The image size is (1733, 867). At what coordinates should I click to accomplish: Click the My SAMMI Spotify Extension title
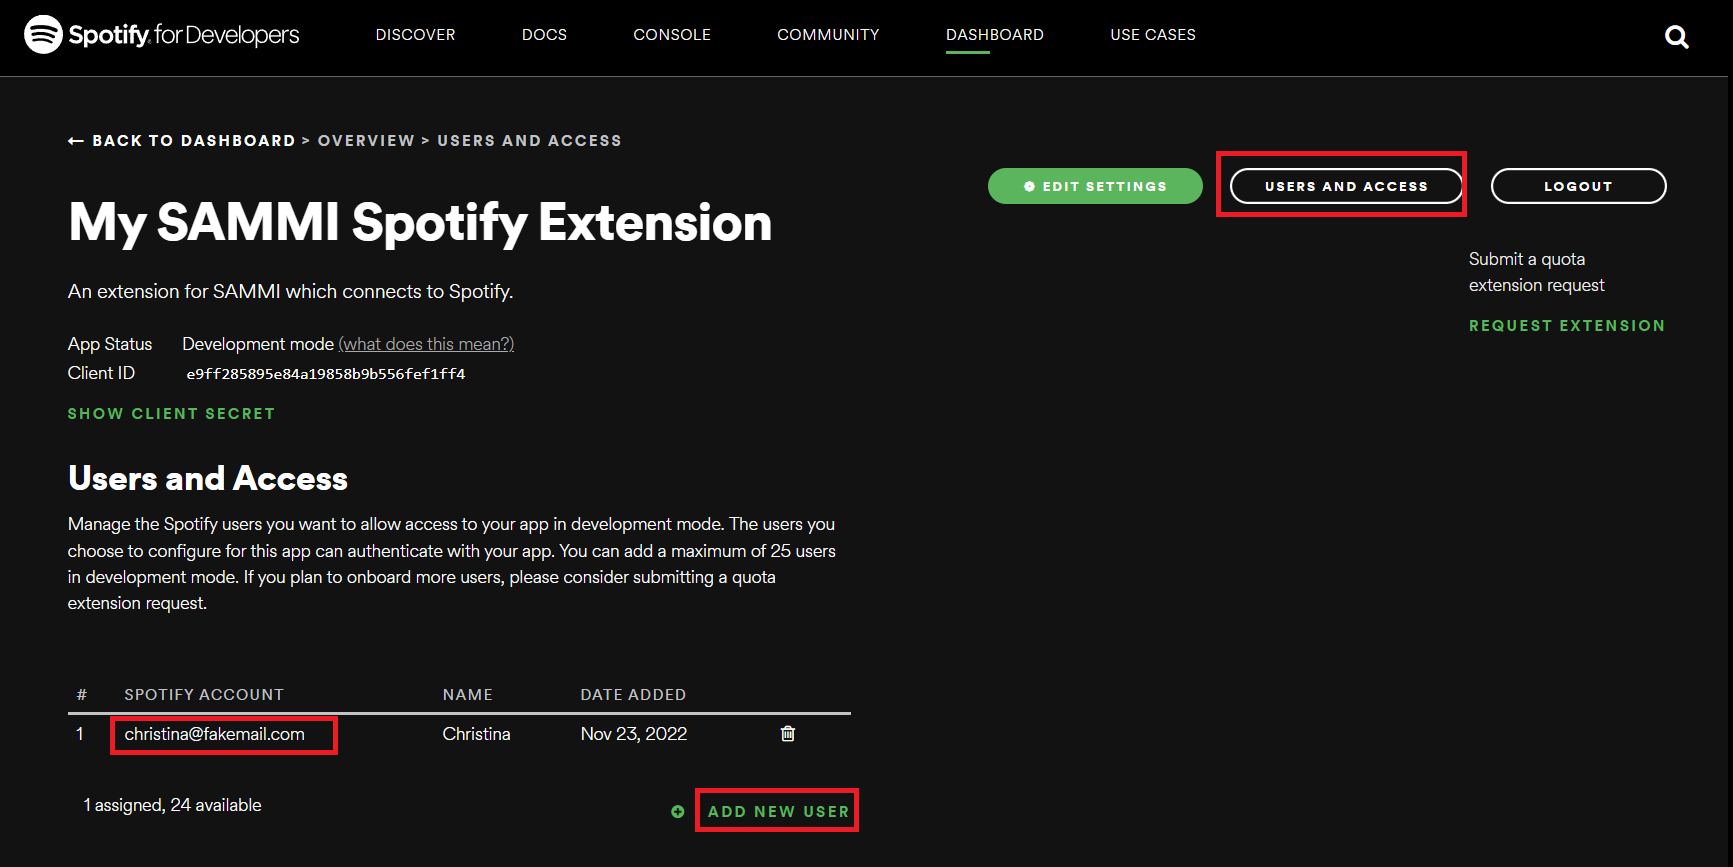tap(420, 223)
